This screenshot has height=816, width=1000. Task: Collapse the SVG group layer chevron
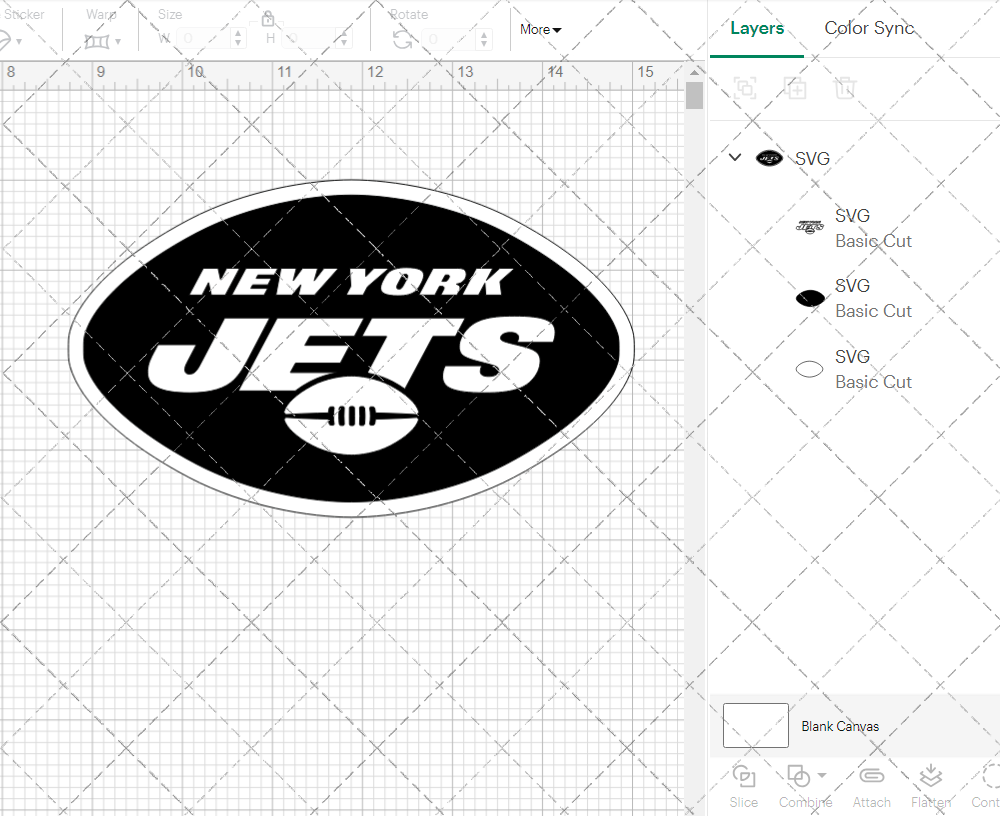point(735,158)
